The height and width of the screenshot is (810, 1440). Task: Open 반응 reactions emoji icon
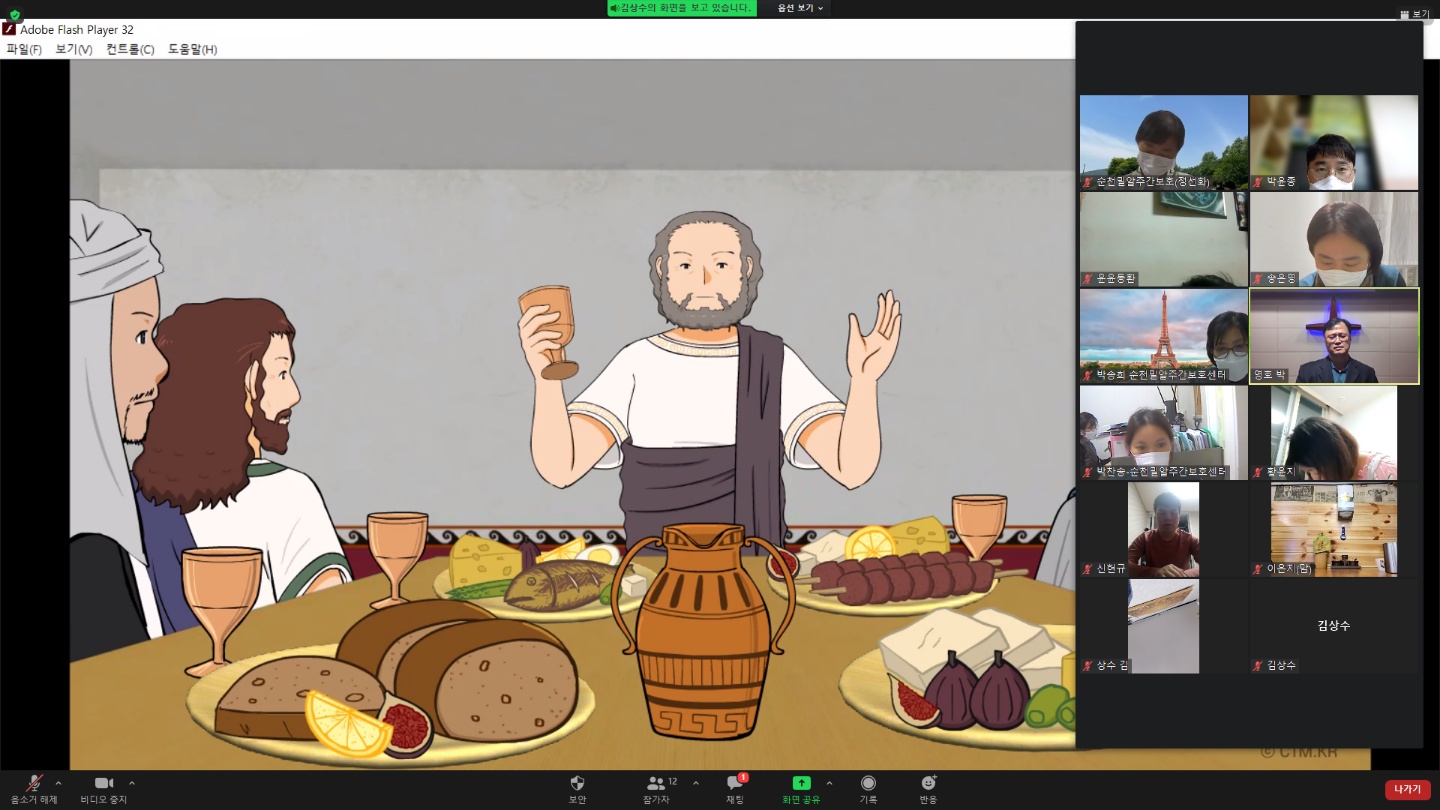[x=929, y=783]
